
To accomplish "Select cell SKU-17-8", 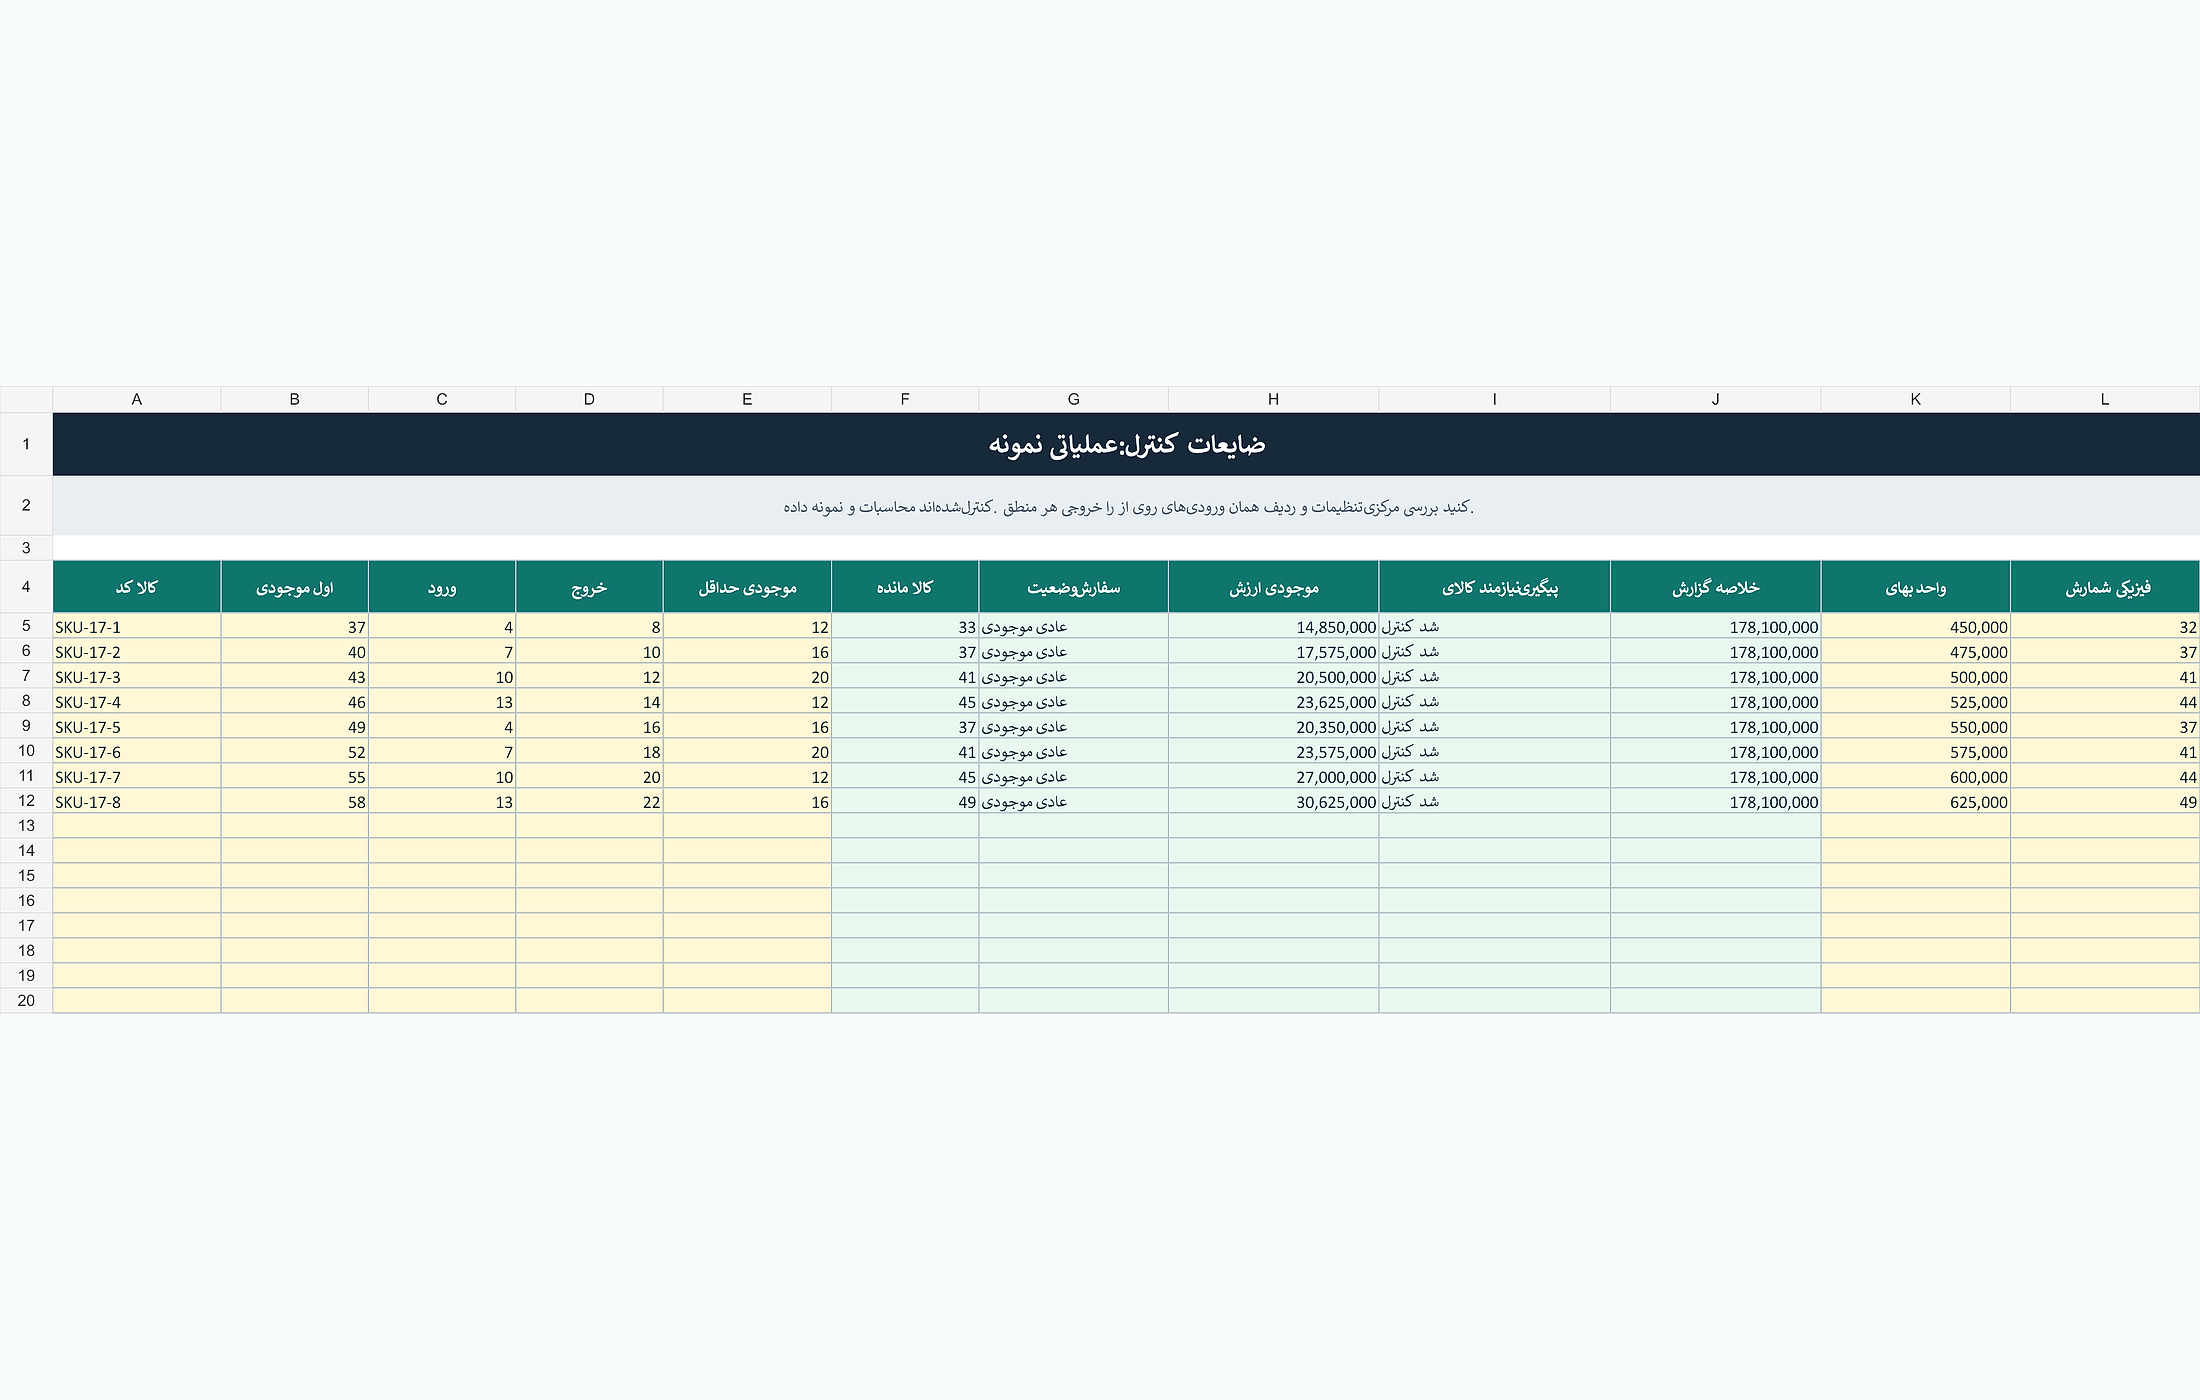I will coord(136,801).
